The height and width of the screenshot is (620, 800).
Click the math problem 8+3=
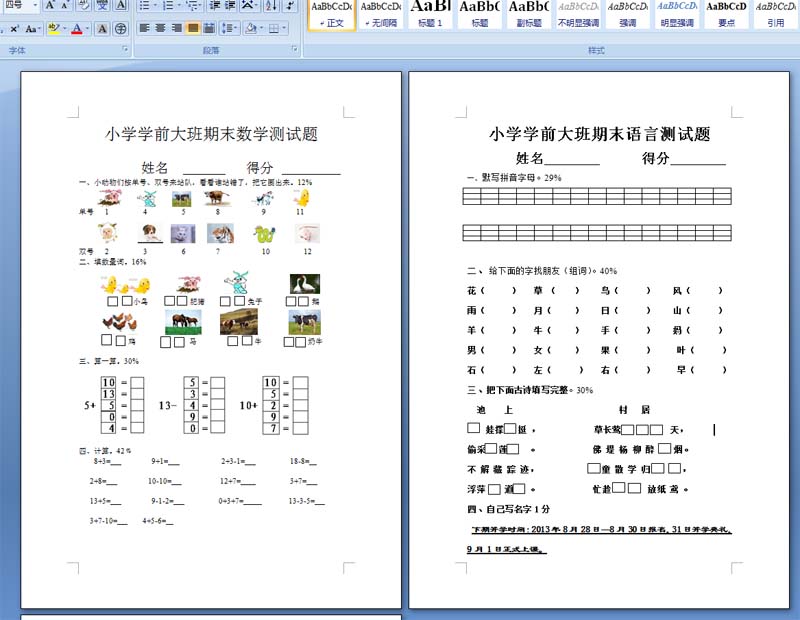tap(107, 461)
